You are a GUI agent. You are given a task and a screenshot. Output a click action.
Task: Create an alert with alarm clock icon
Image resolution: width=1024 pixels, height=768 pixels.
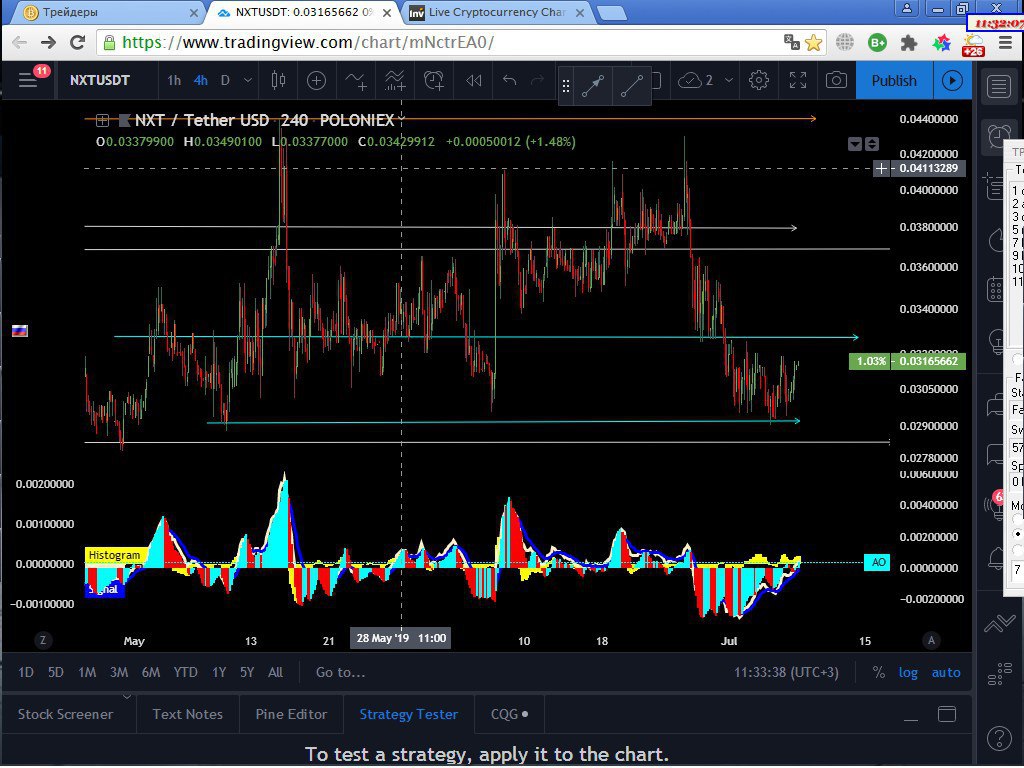434,80
